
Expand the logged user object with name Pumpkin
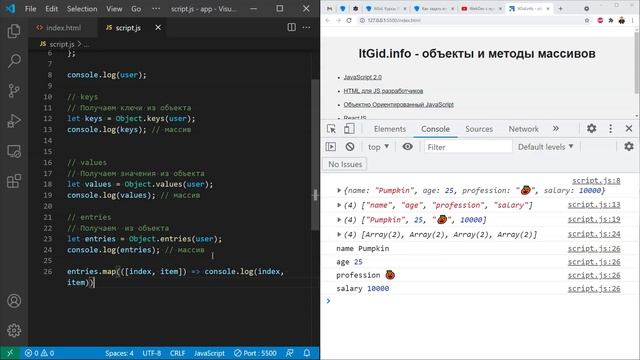339,190
